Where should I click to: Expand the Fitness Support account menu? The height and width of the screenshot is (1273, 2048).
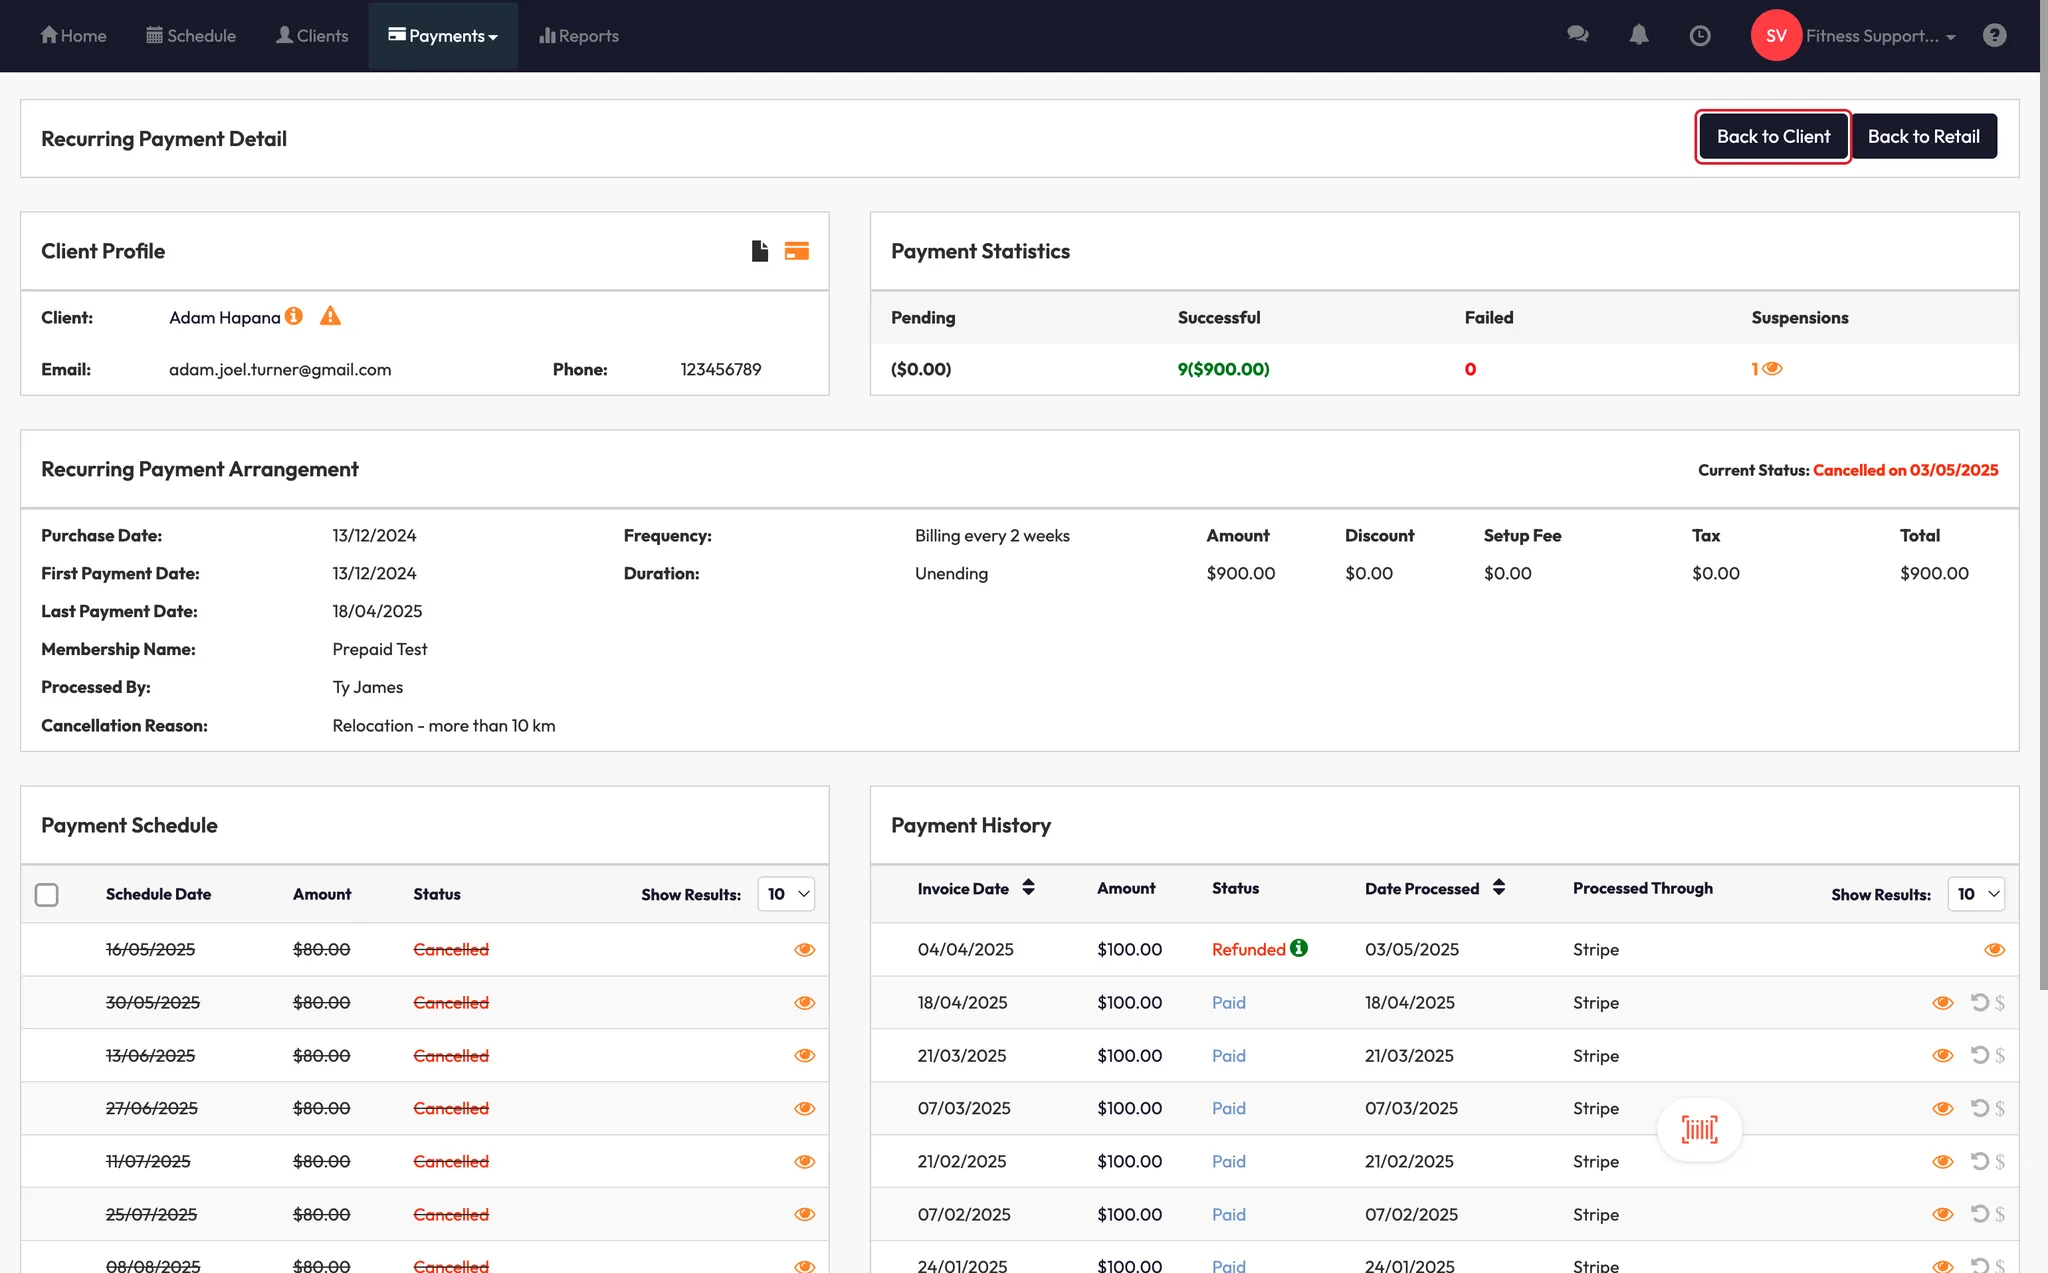pyautogui.click(x=1879, y=36)
